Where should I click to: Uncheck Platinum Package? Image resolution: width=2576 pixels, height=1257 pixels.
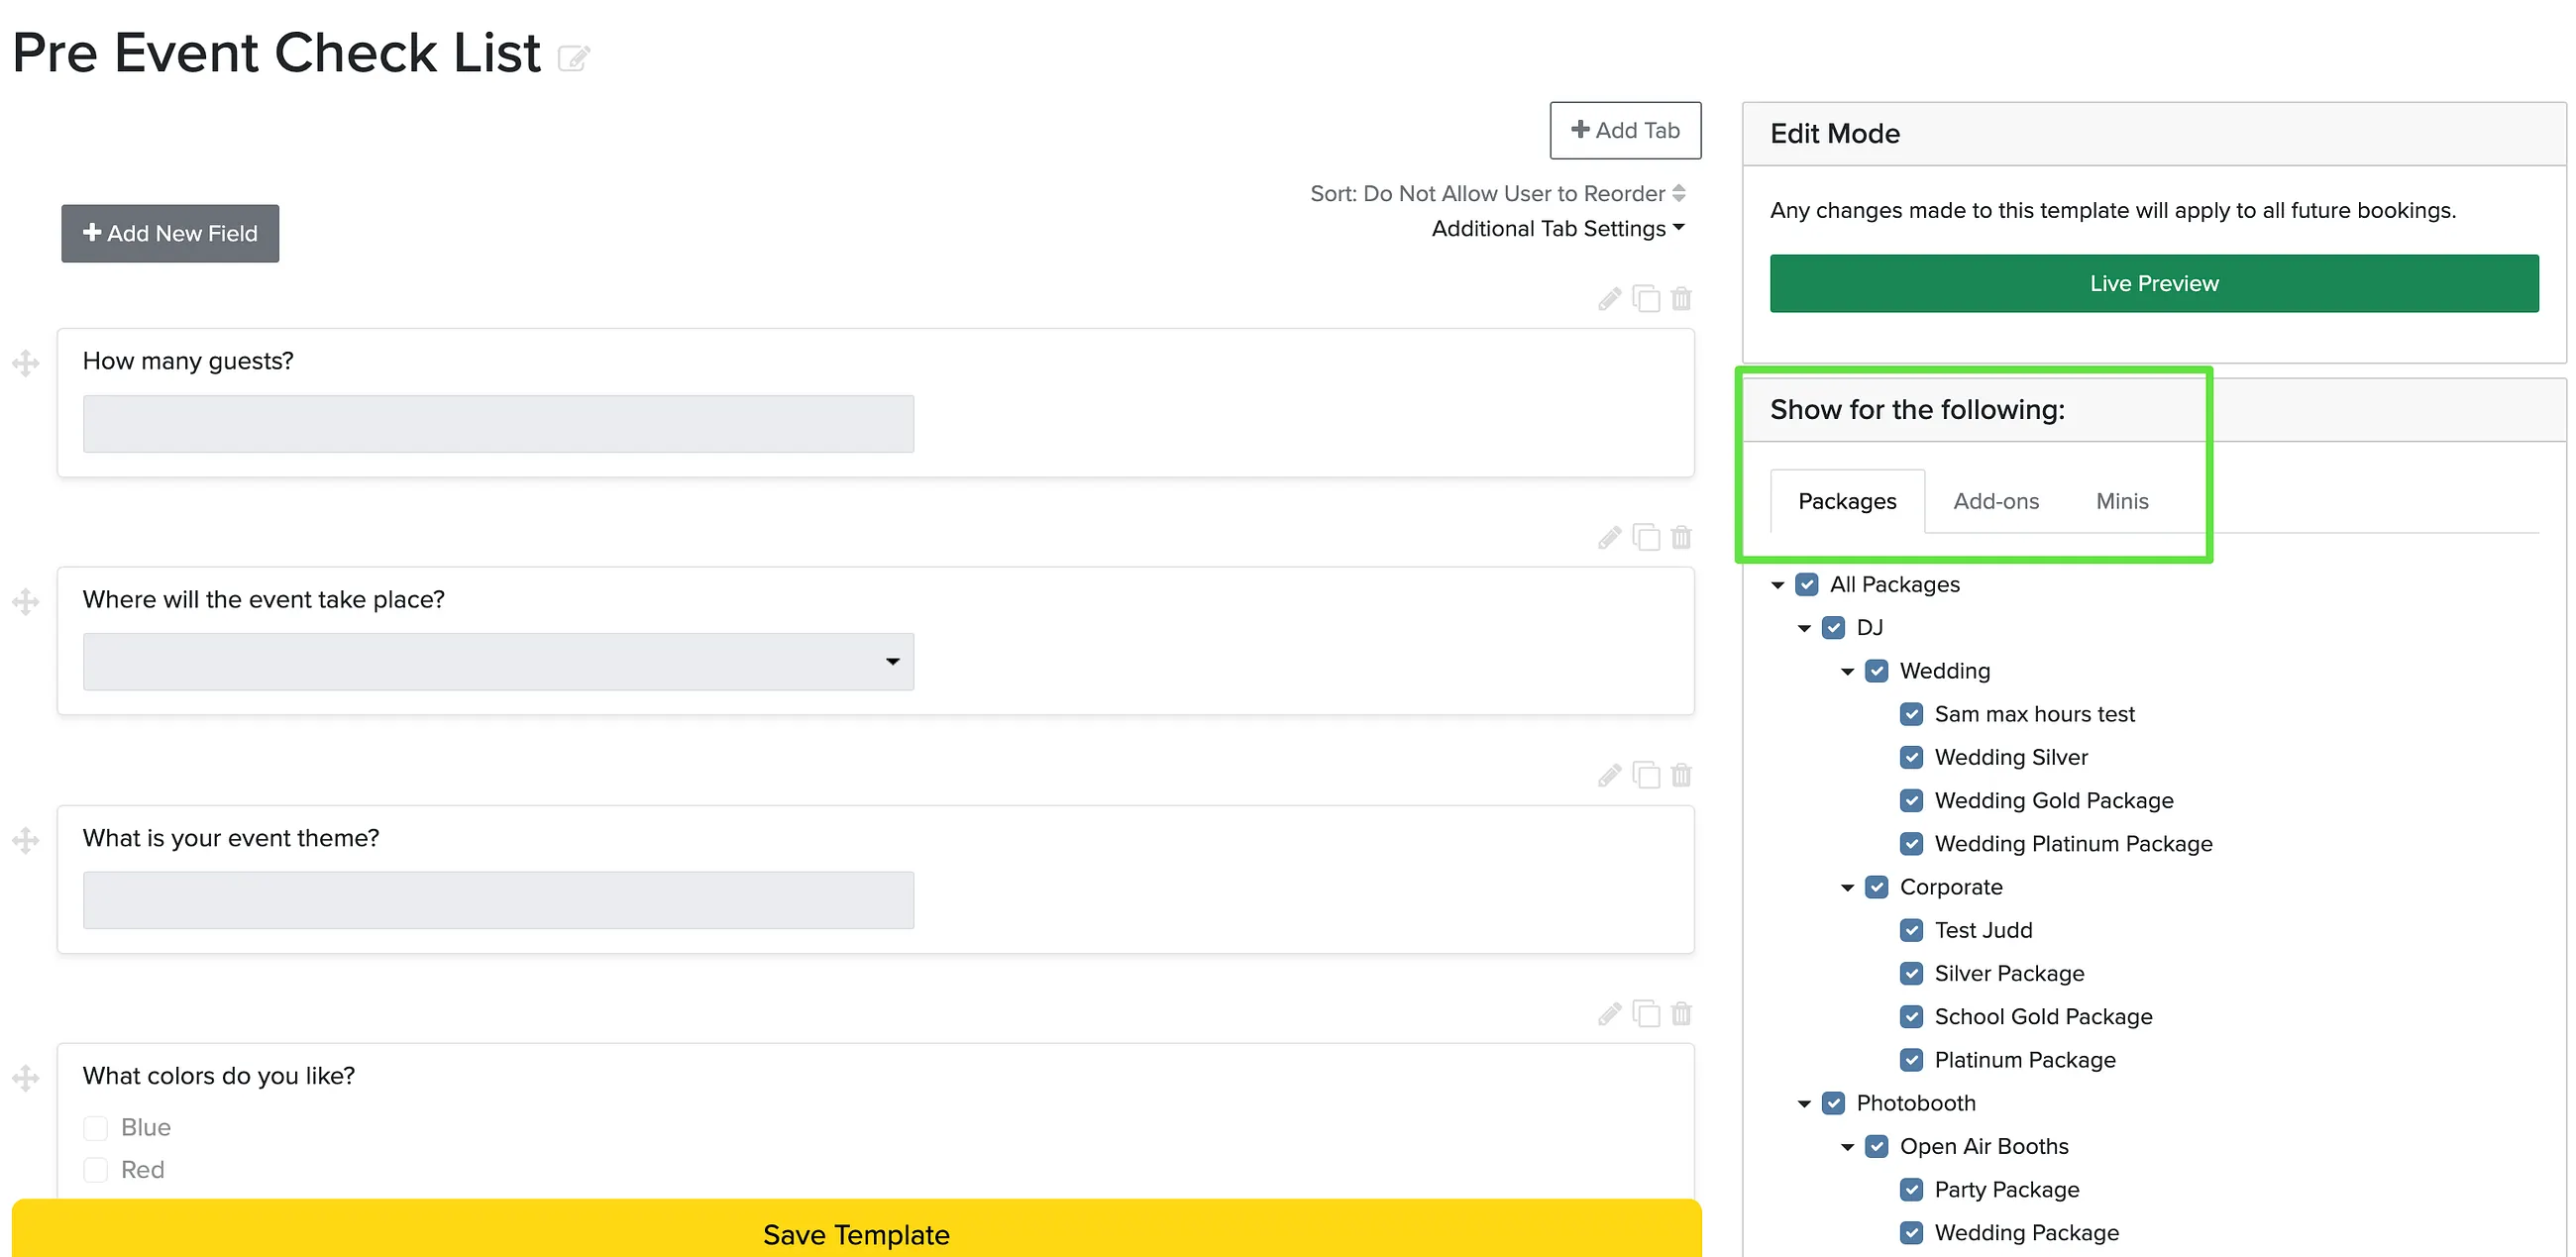pyautogui.click(x=1912, y=1060)
